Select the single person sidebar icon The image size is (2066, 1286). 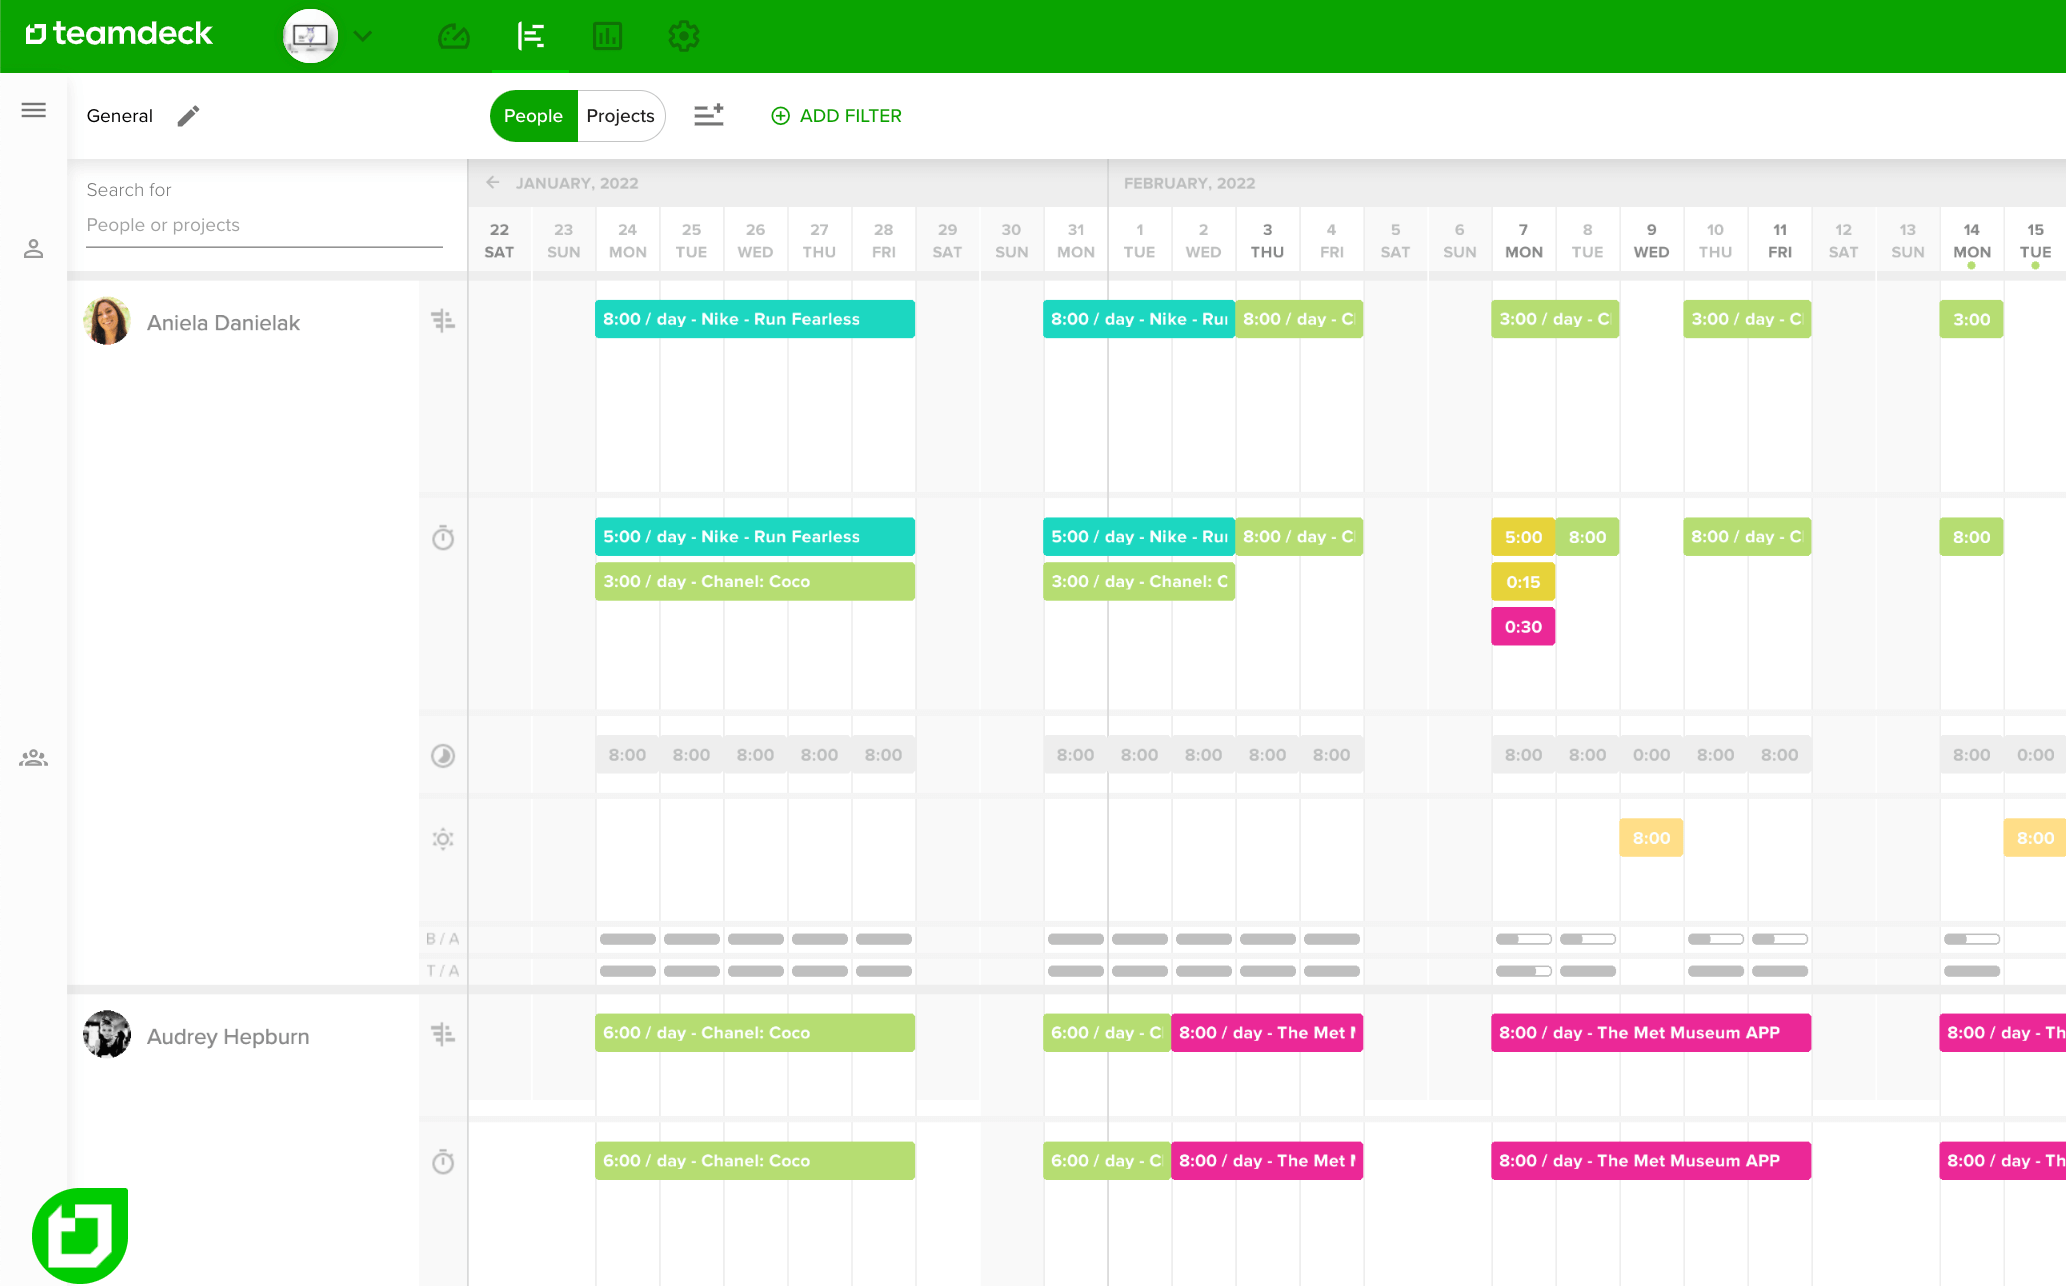(34, 249)
